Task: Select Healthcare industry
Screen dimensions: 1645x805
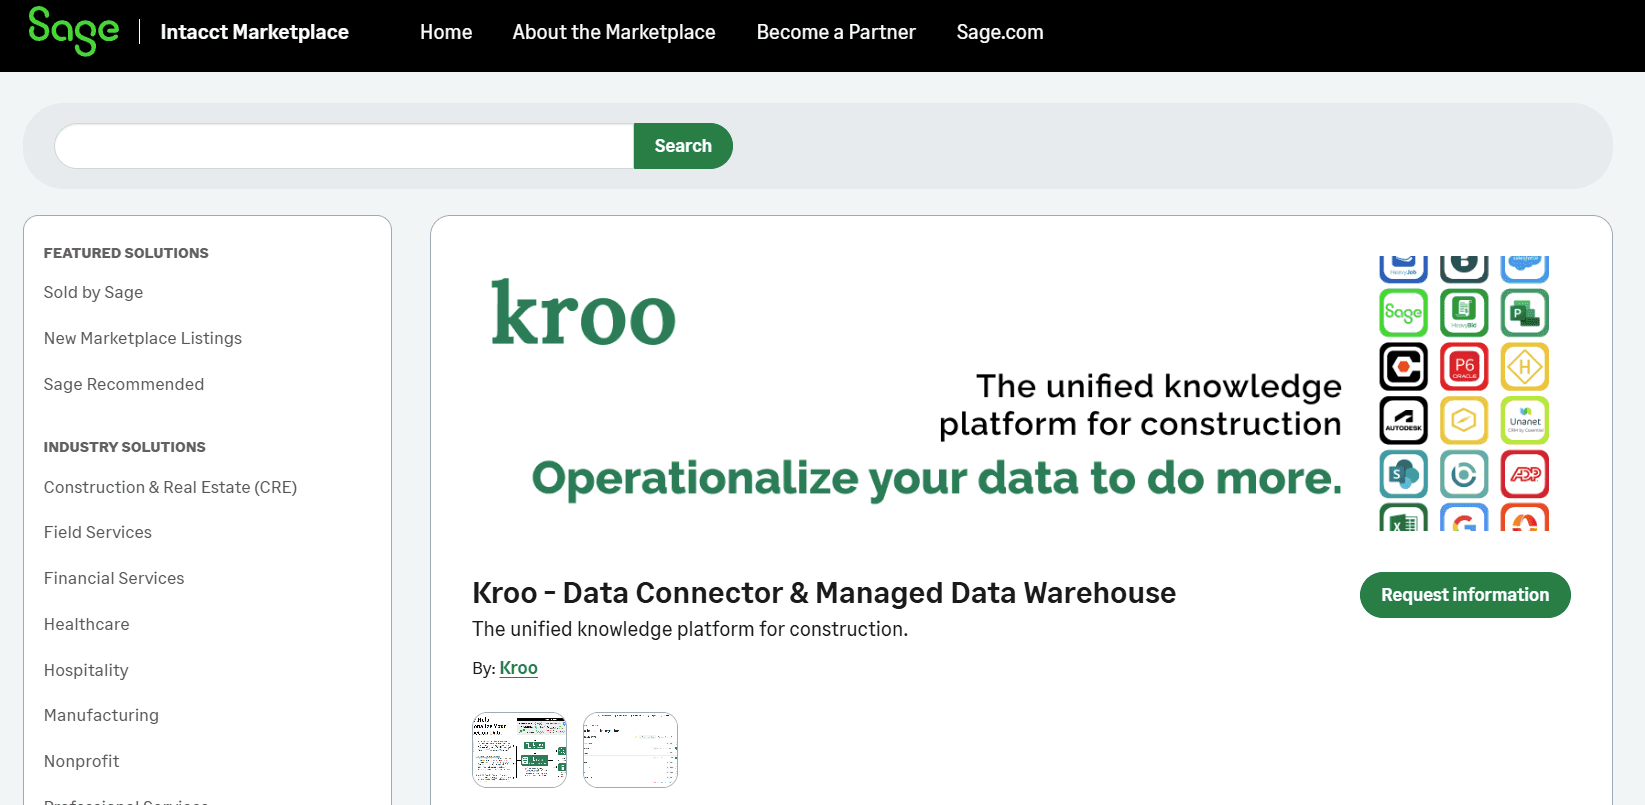Action: pyautogui.click(x=87, y=624)
